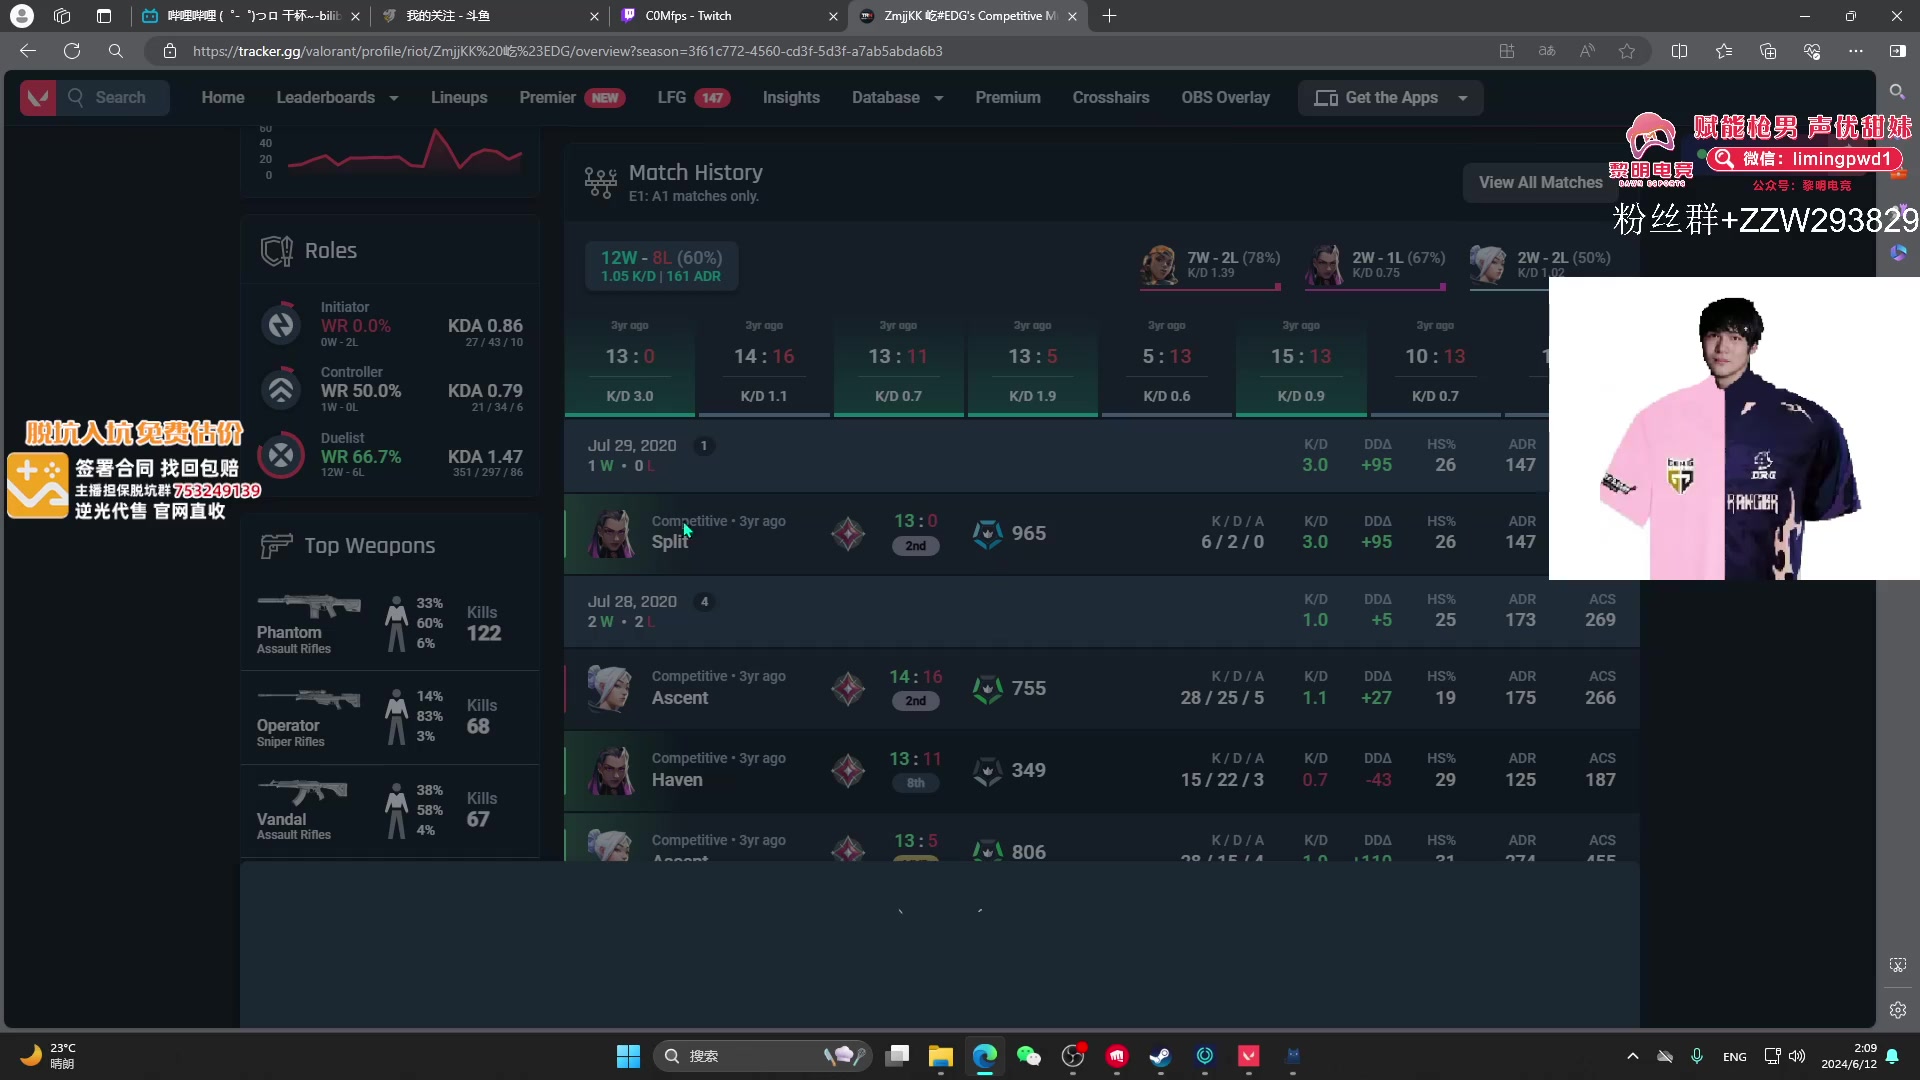Click the tracker score icon beside 755
Screen dimensions: 1920x1080
point(988,688)
